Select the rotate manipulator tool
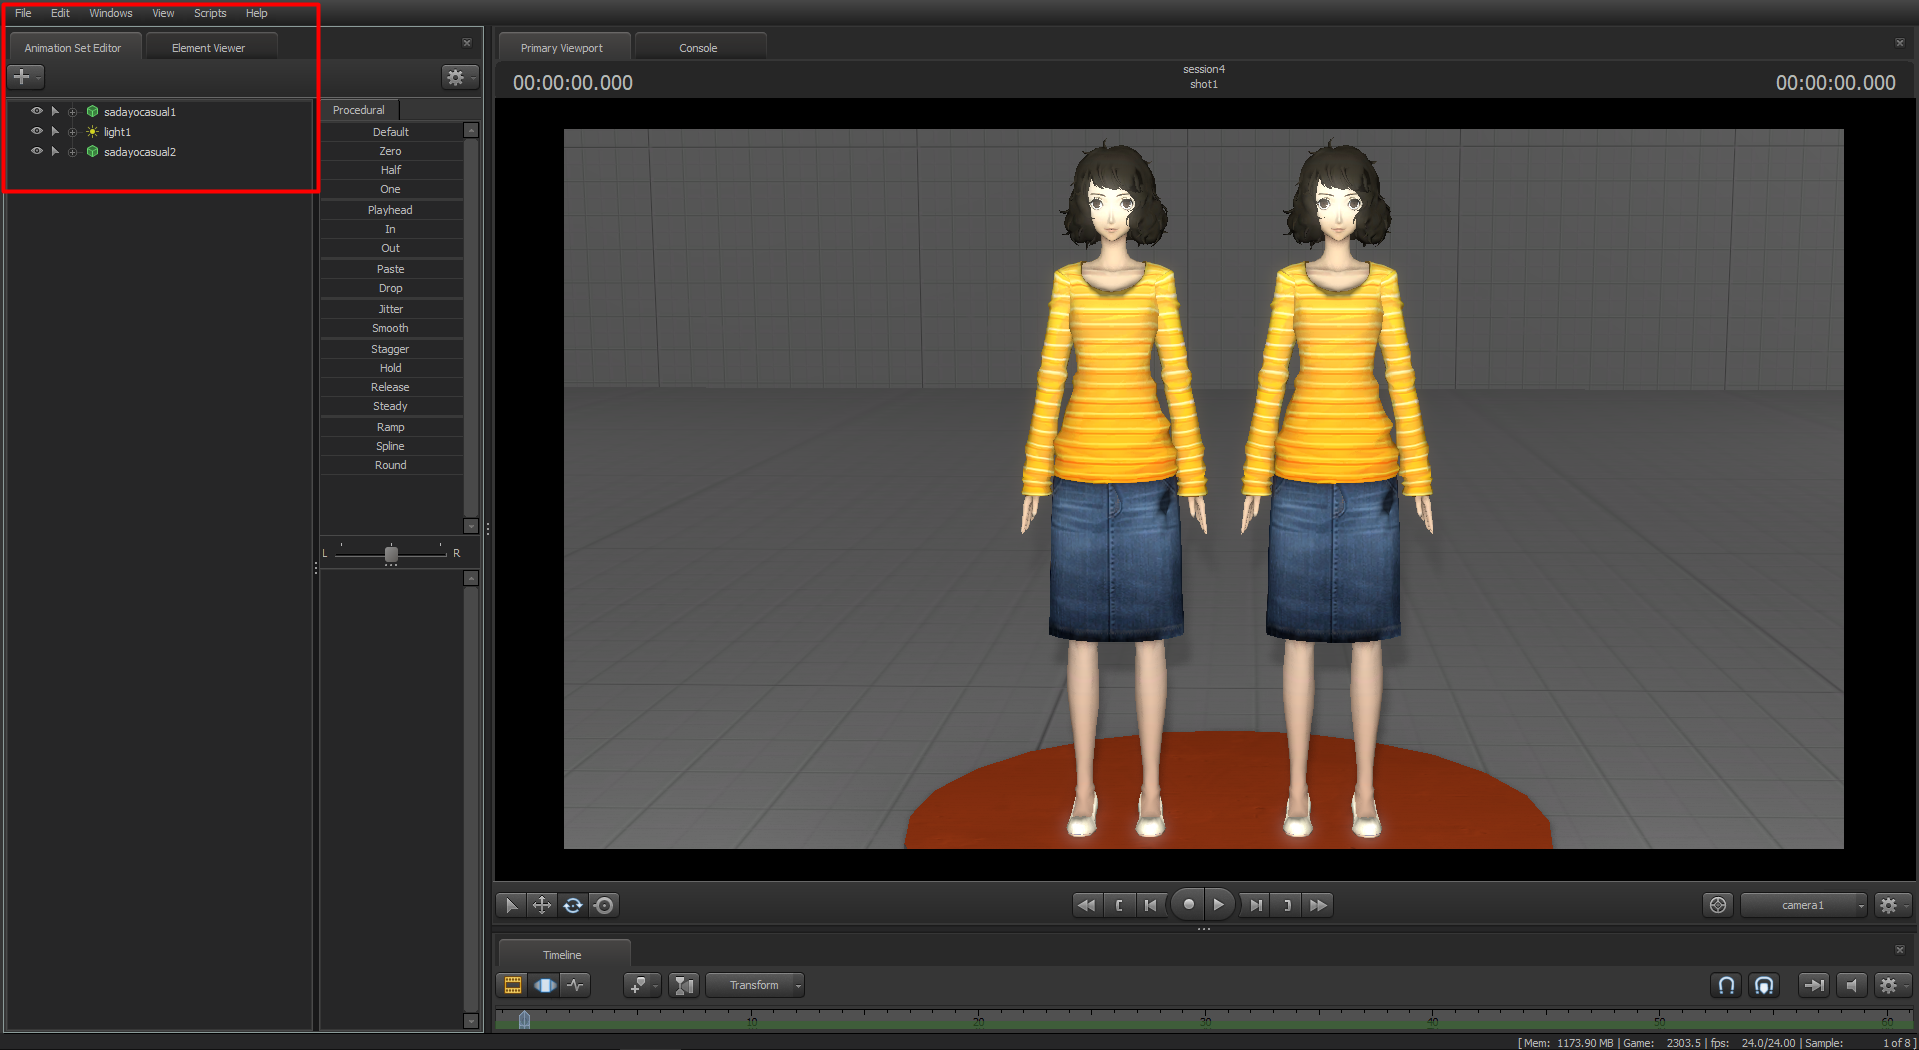The image size is (1919, 1050). (x=573, y=905)
